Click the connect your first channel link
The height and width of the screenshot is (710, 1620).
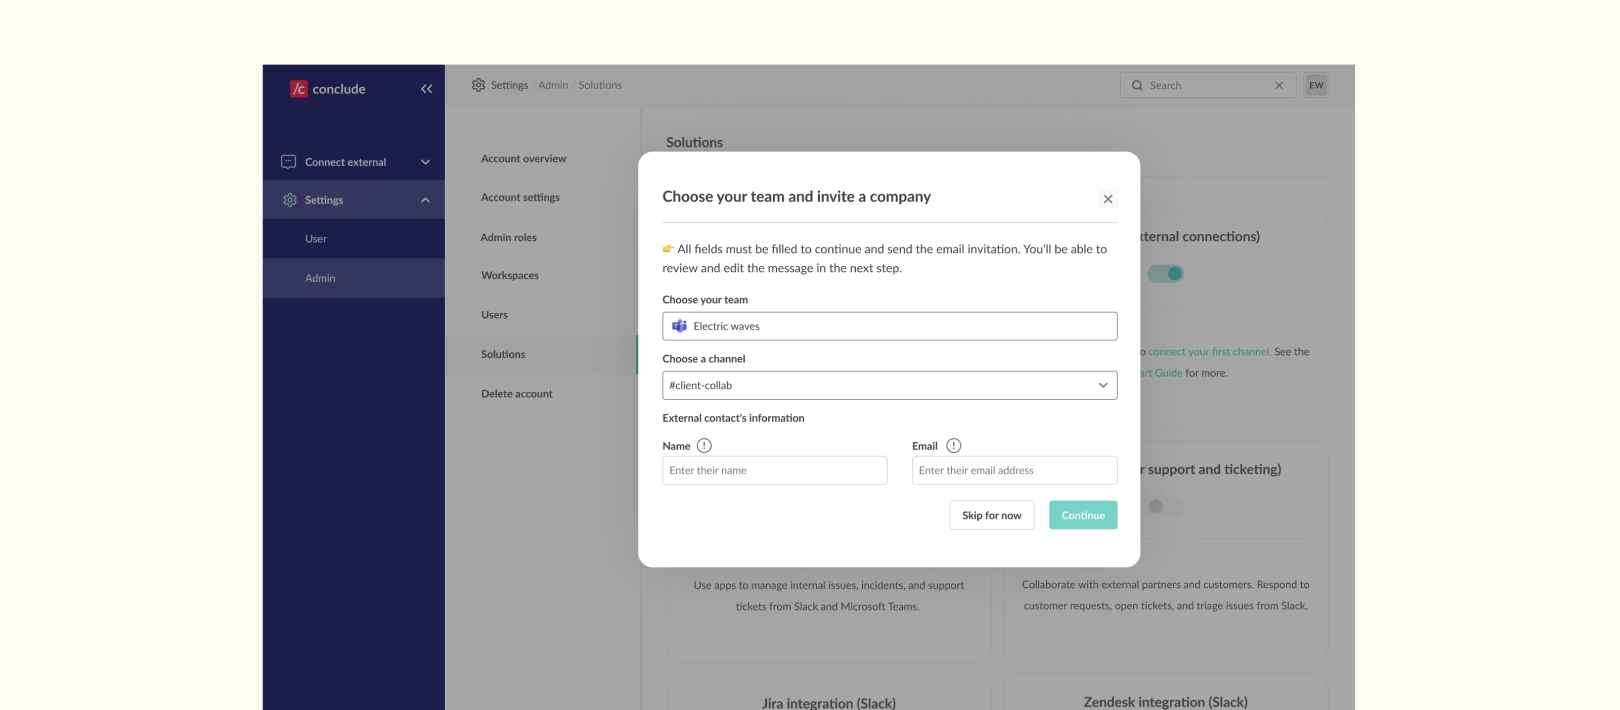(1209, 352)
